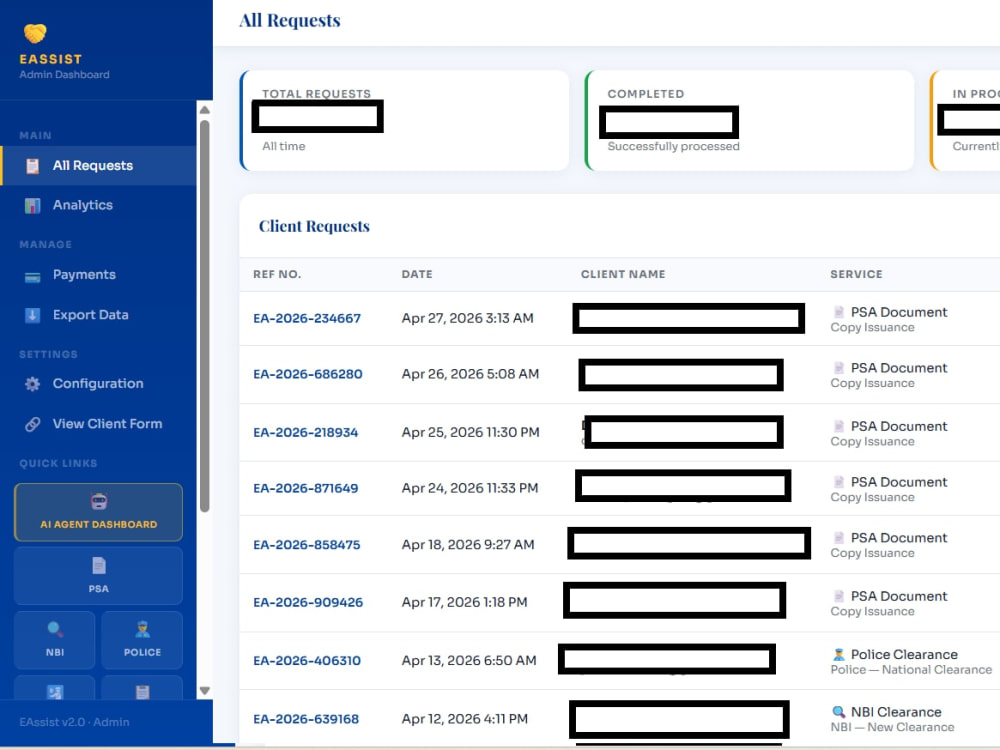1000x750 pixels.
Task: Open request EA-2026-909426
Action: (308, 603)
